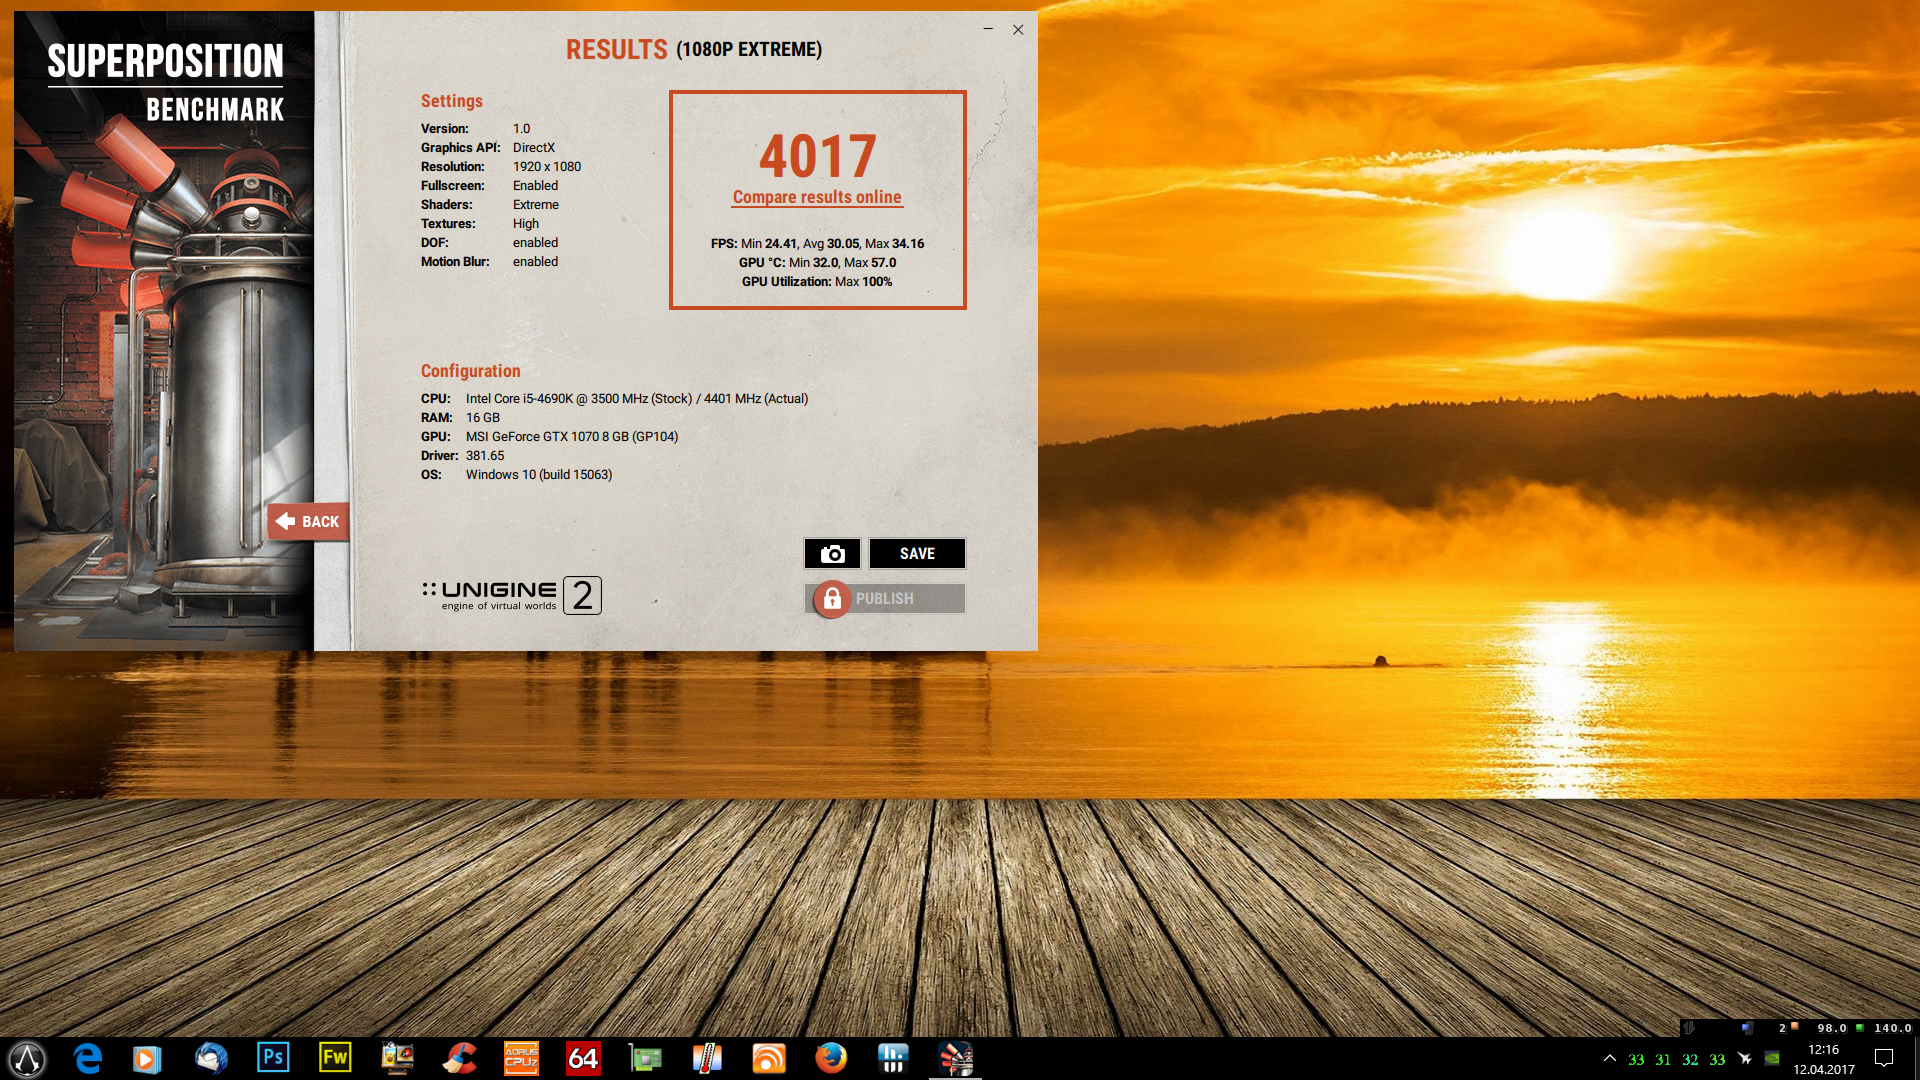1920x1080 pixels.
Task: Launch Photoshop from the taskbar
Action: [272, 1058]
